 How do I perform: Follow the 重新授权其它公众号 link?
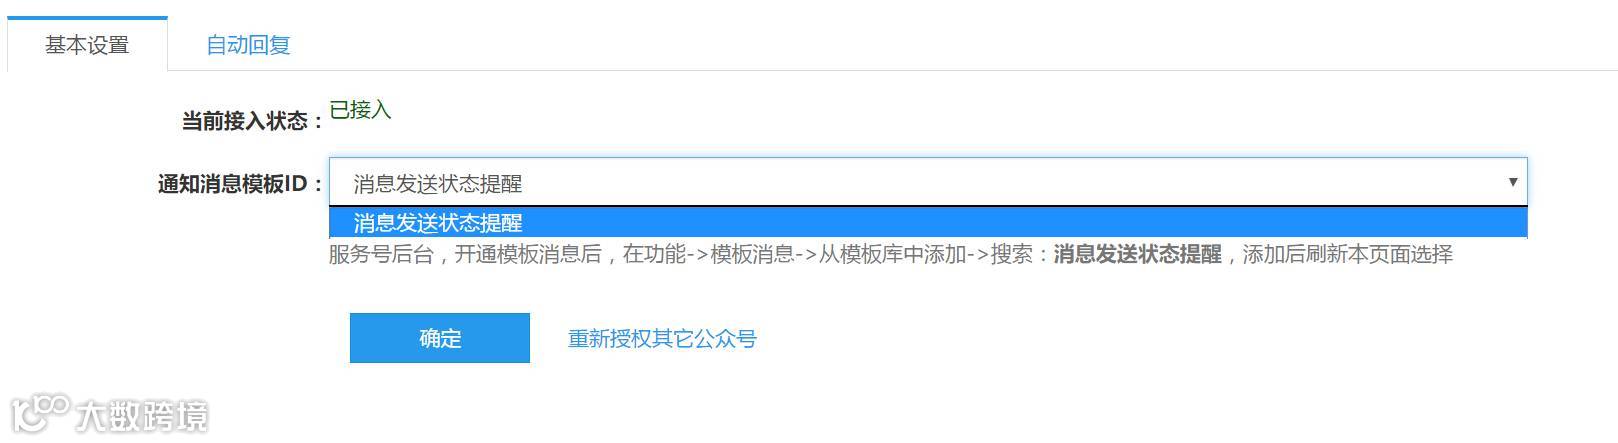point(662,339)
